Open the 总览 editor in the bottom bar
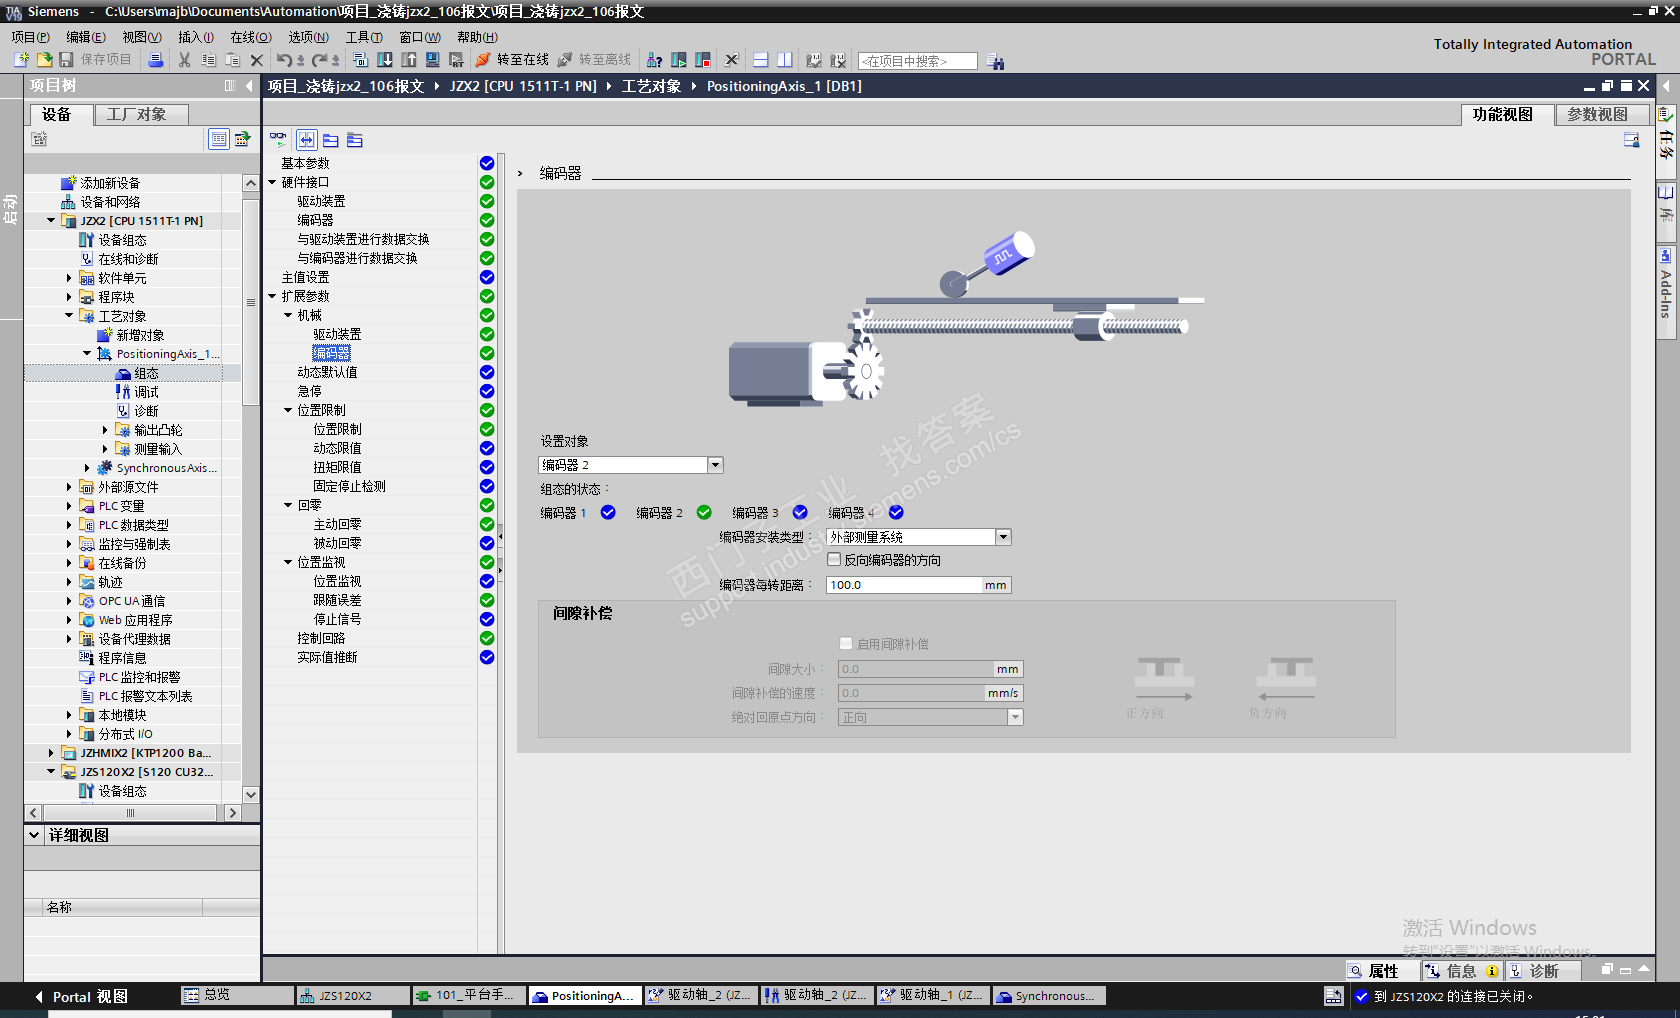The height and width of the screenshot is (1018, 1680). (x=237, y=996)
